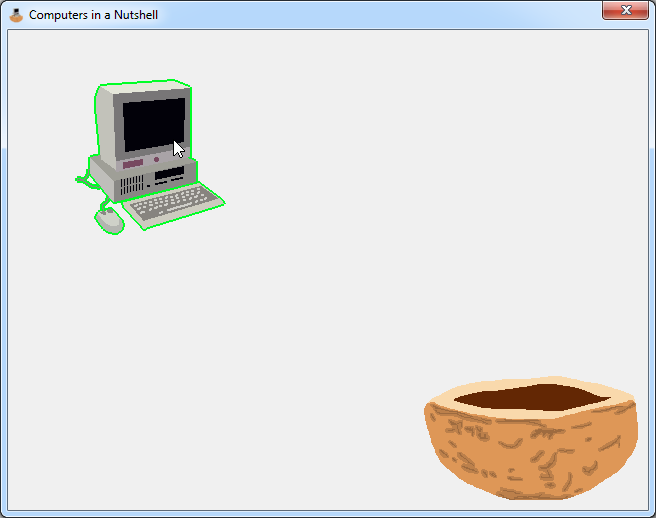This screenshot has height=518, width=656.
Task: Close the Computers in a Nutshell window
Action: 625,10
